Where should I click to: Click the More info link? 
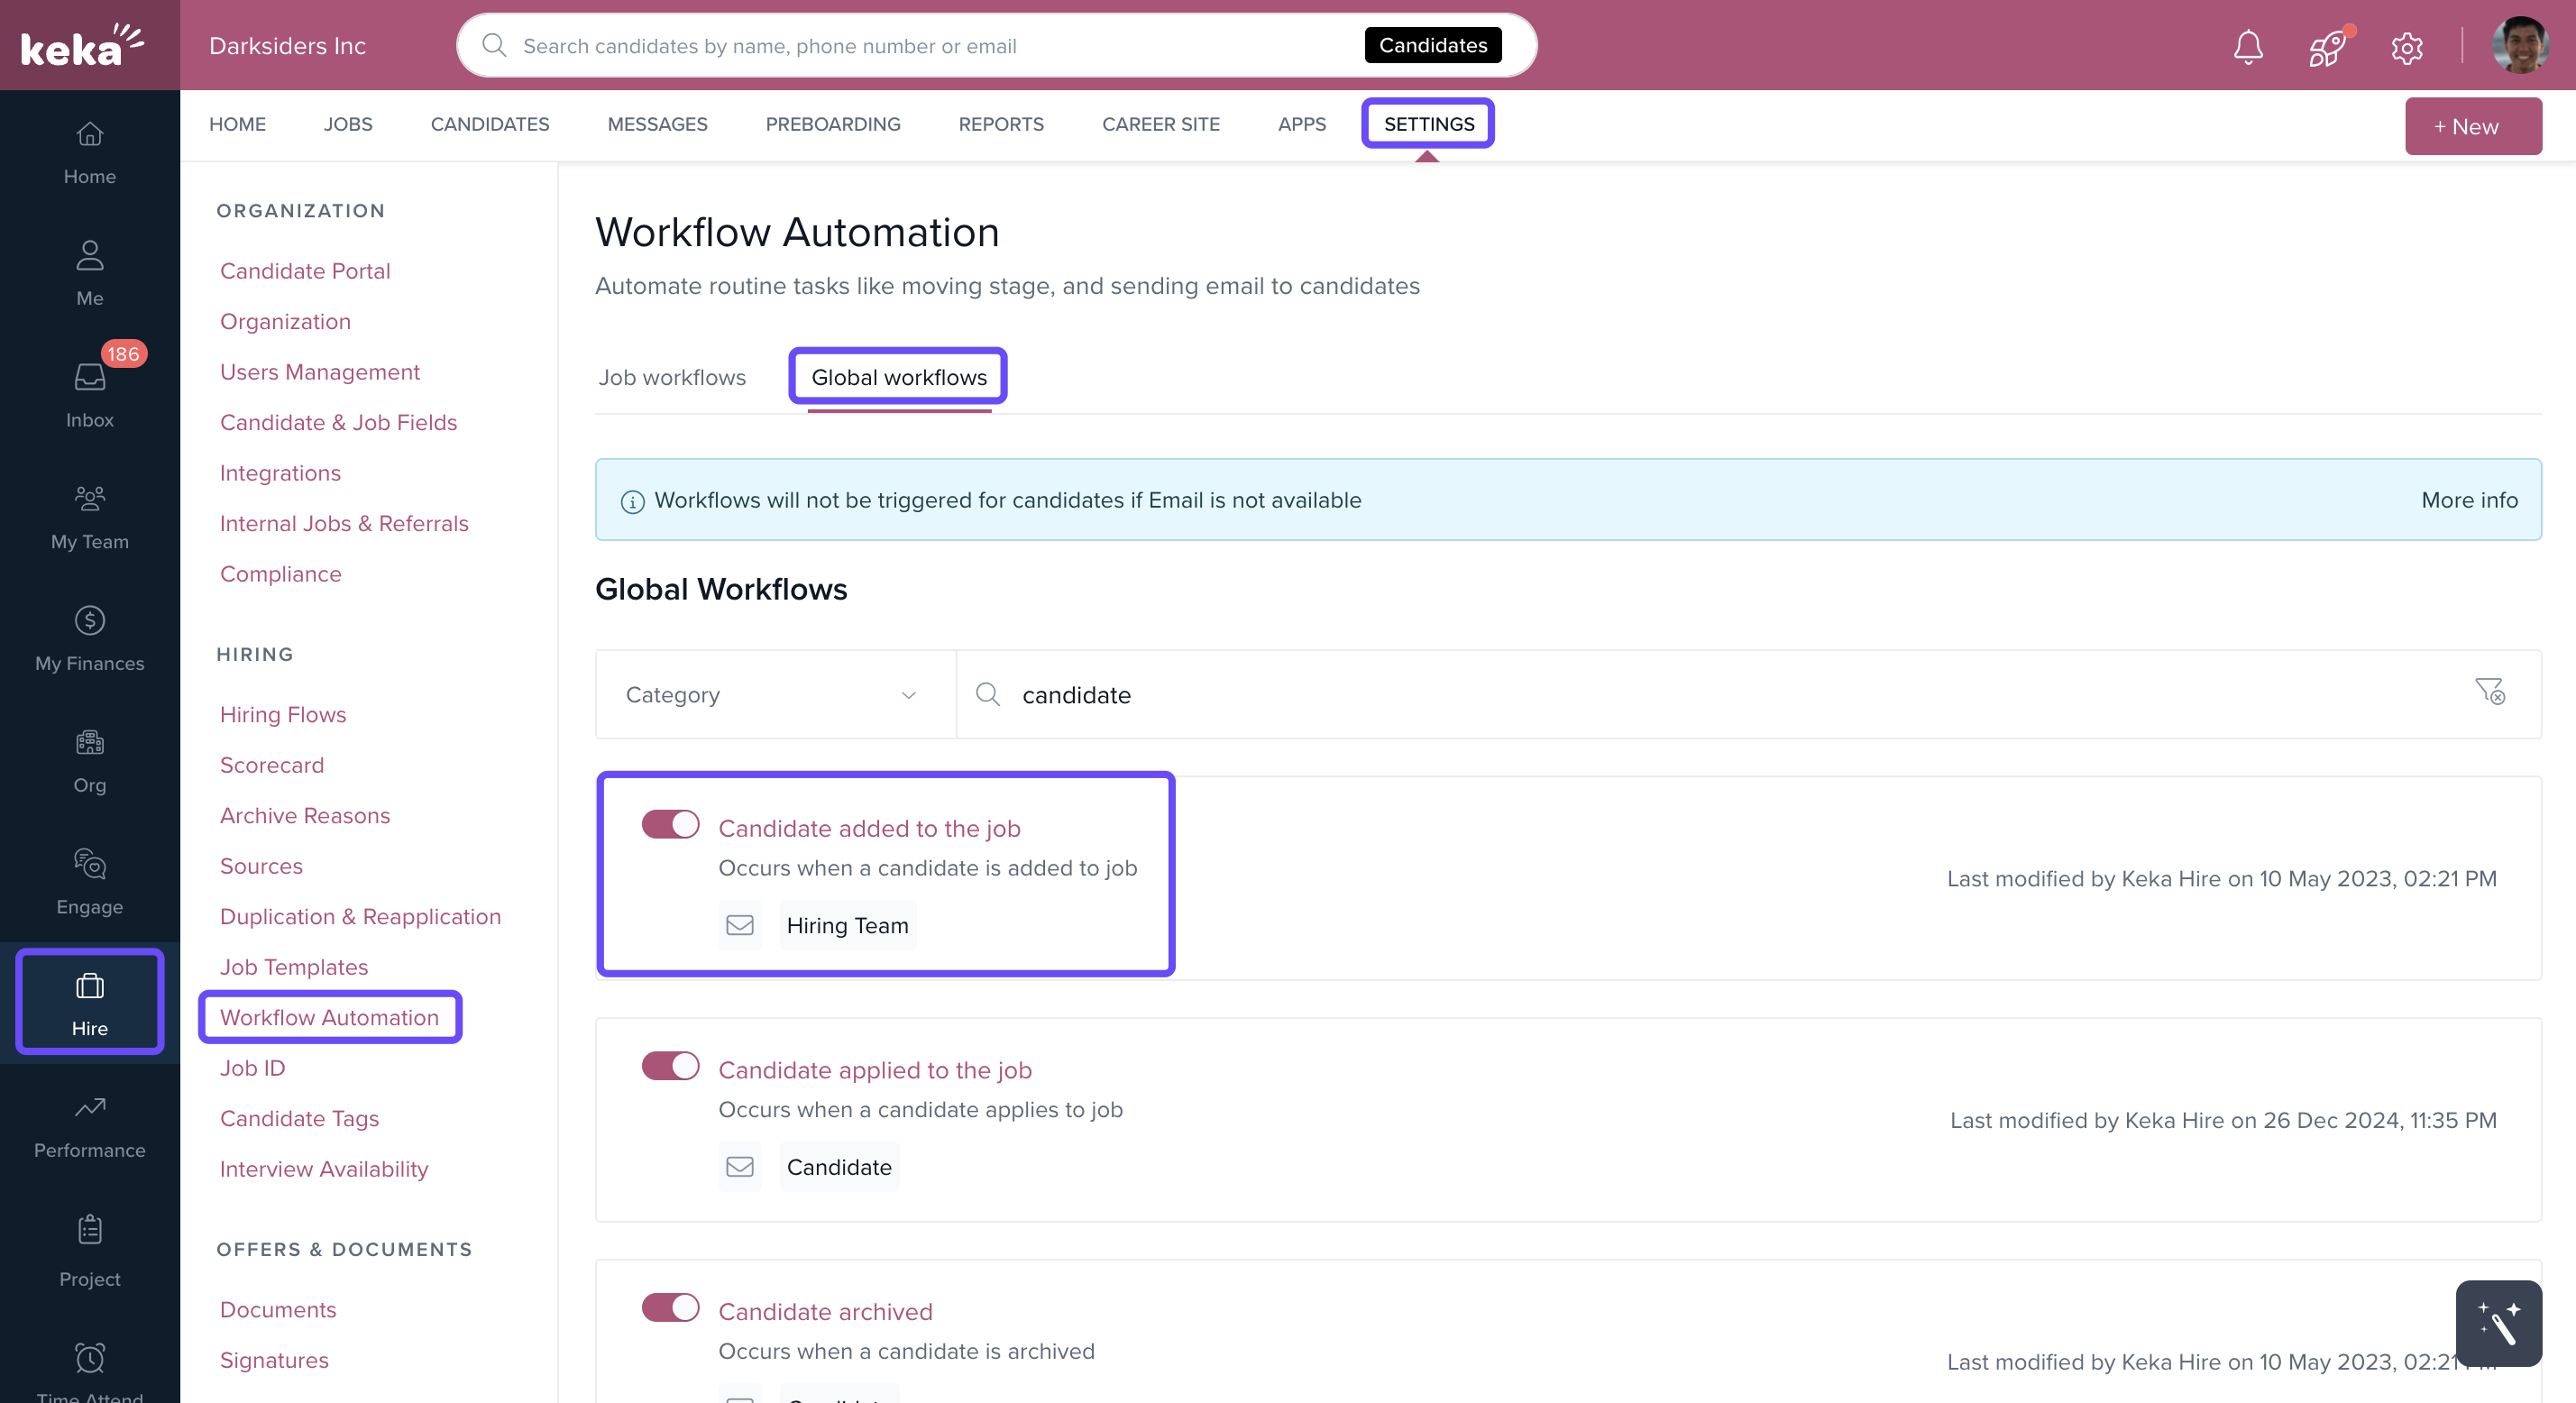point(2468,500)
